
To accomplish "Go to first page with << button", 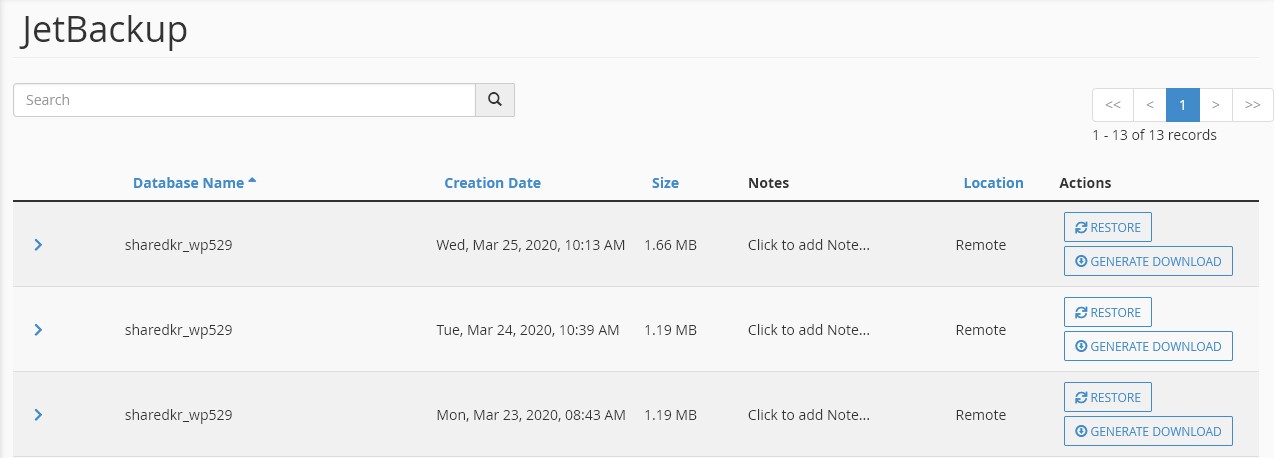I will (x=1112, y=105).
